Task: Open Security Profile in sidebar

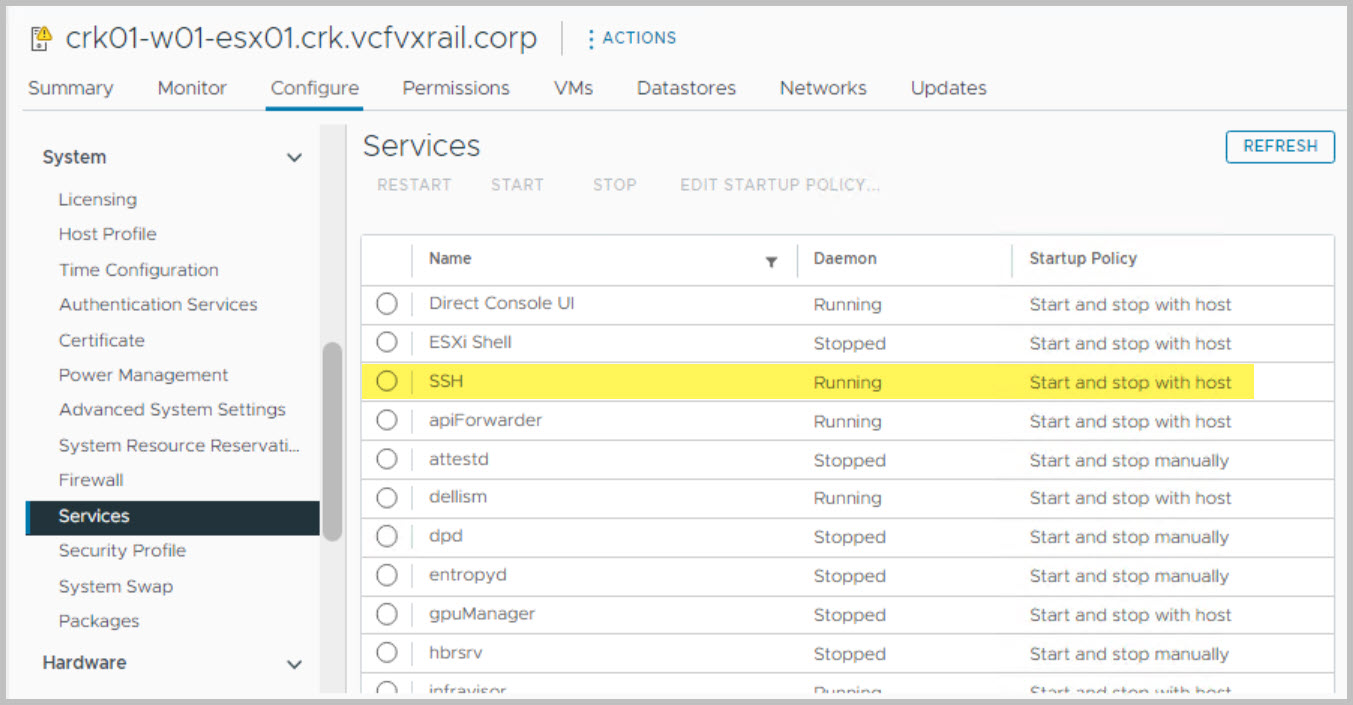Action: [122, 551]
